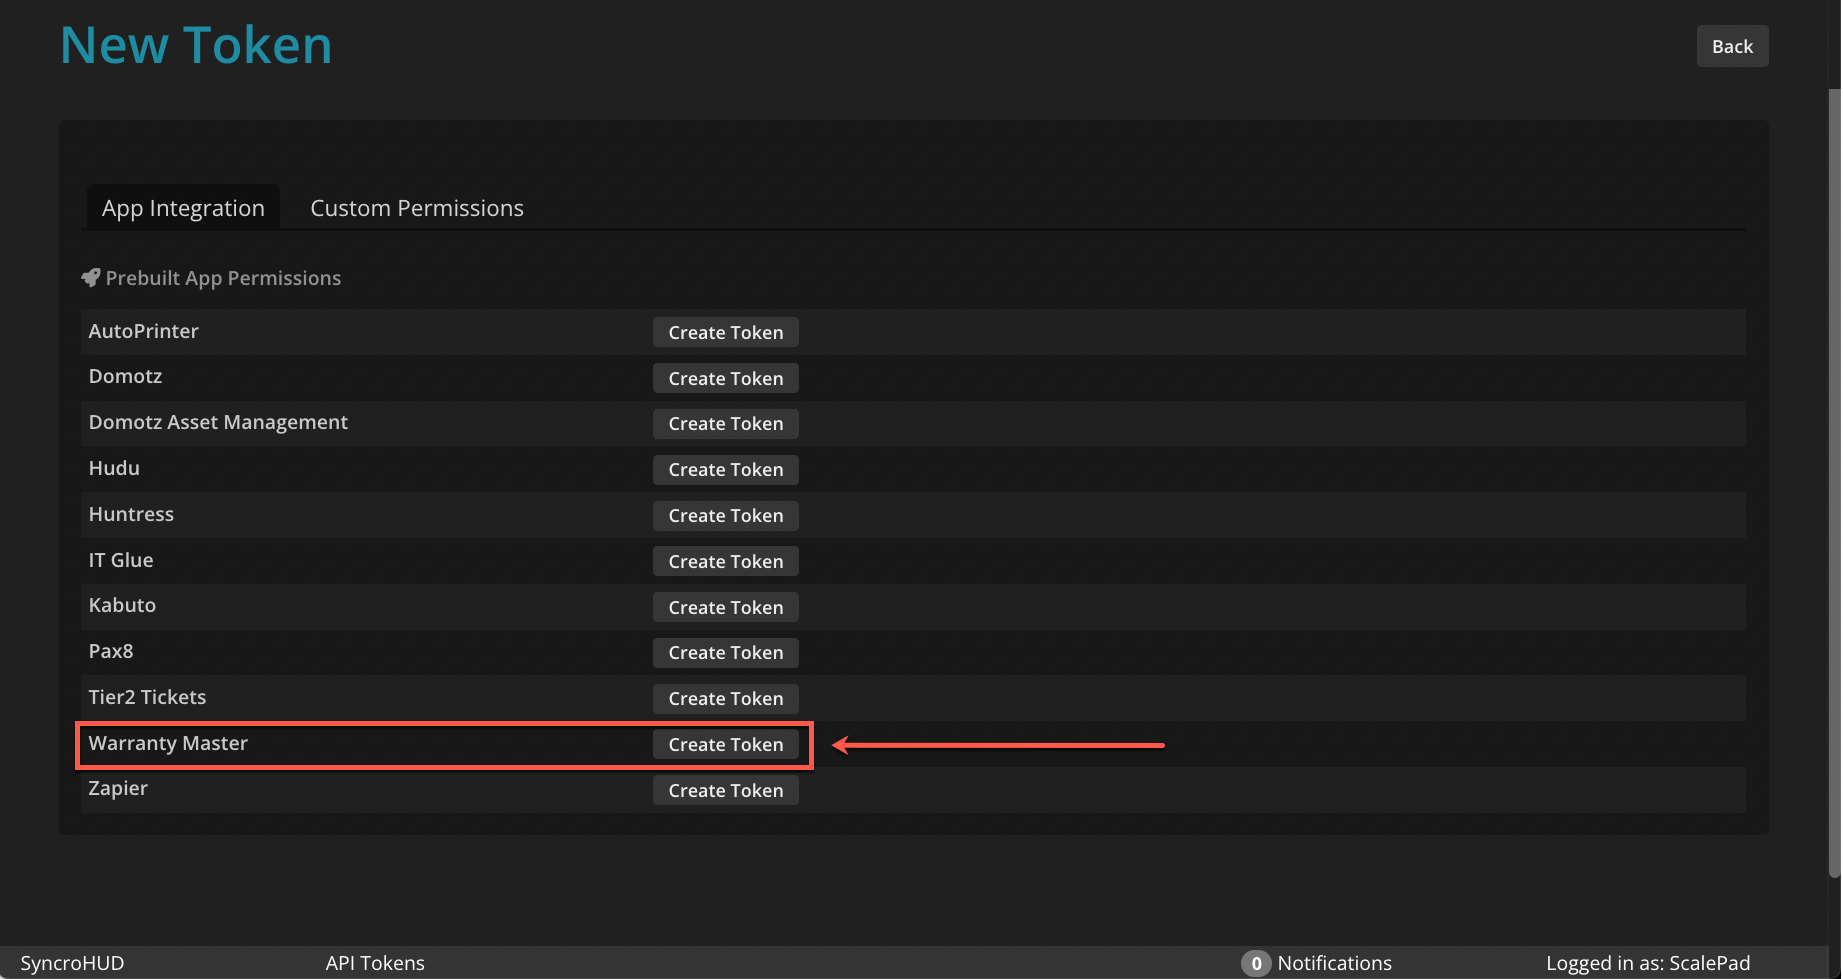Create a token for Warranty Master
This screenshot has width=1843, height=979.
coord(726,744)
